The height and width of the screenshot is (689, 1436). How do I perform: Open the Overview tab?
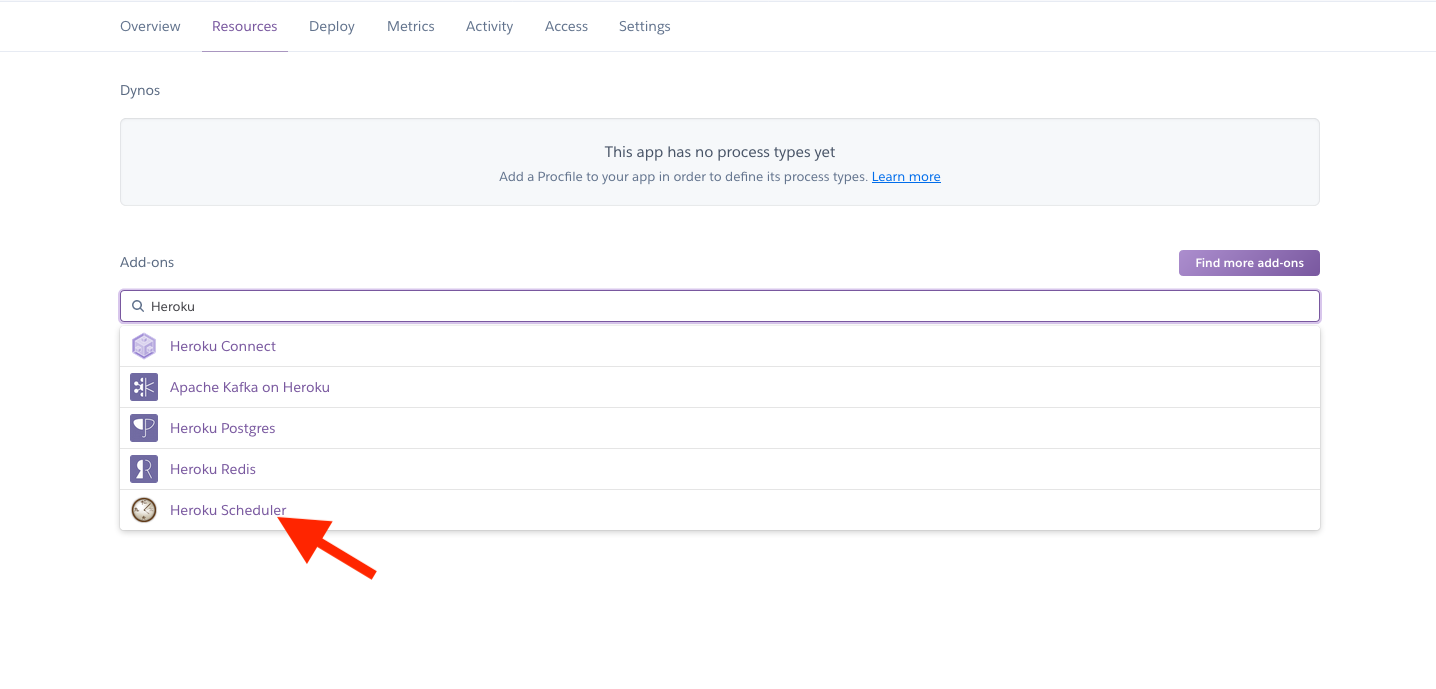point(150,26)
